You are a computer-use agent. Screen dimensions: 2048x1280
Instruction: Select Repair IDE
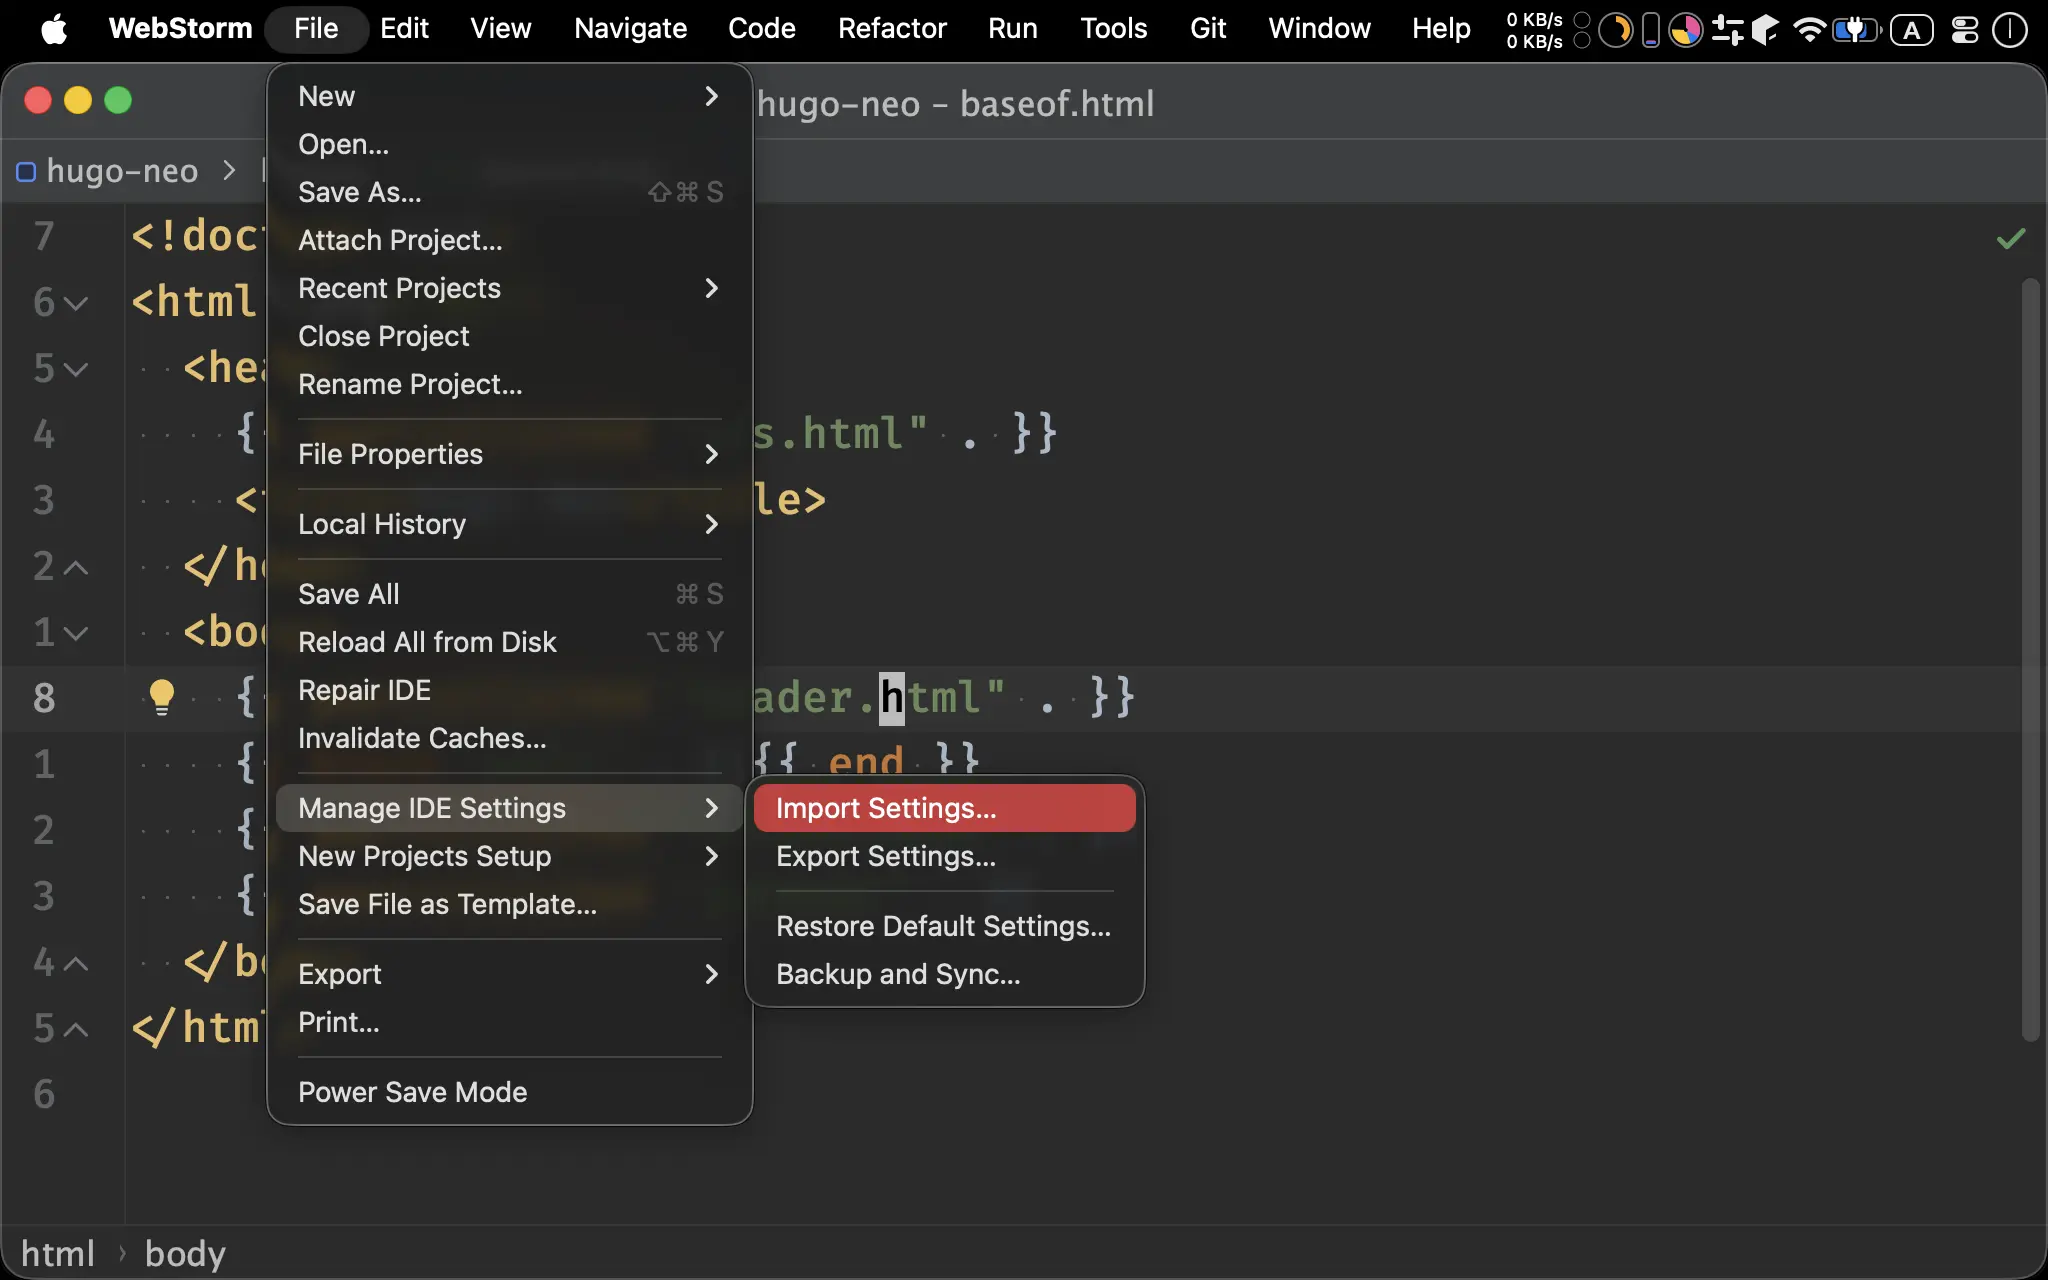(x=509, y=690)
